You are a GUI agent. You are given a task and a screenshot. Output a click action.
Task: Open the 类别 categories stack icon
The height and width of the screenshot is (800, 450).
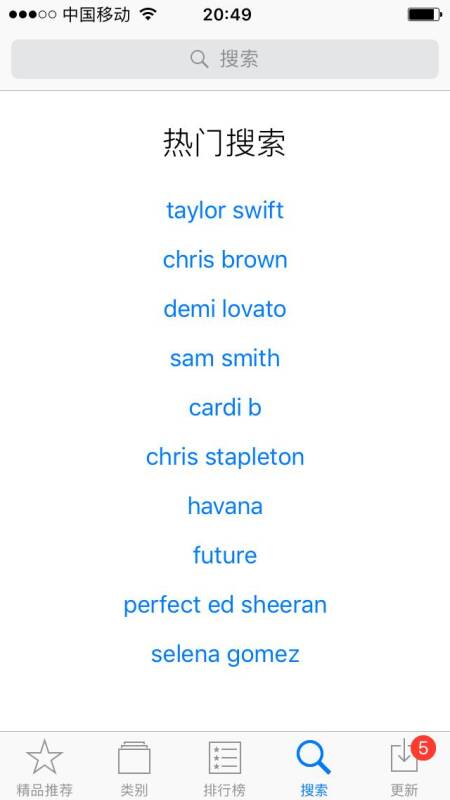click(134, 758)
